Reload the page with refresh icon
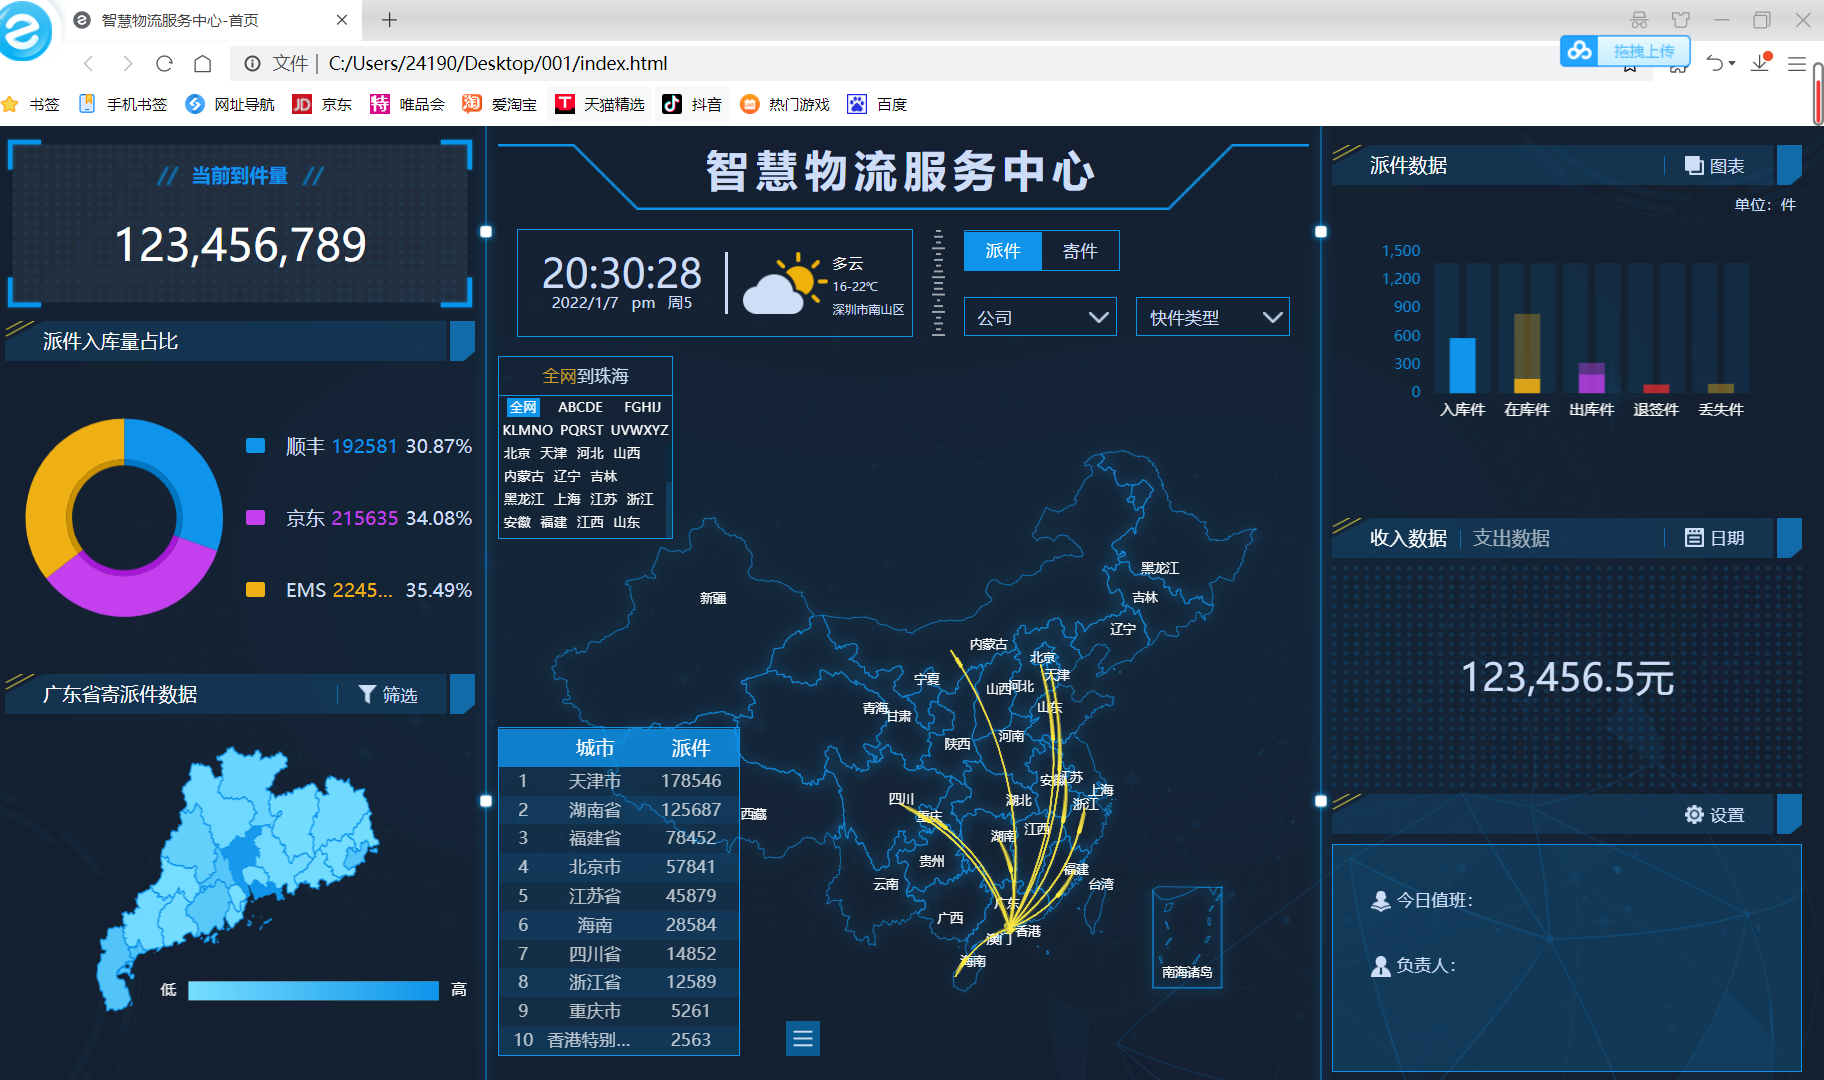1824x1080 pixels. [165, 64]
